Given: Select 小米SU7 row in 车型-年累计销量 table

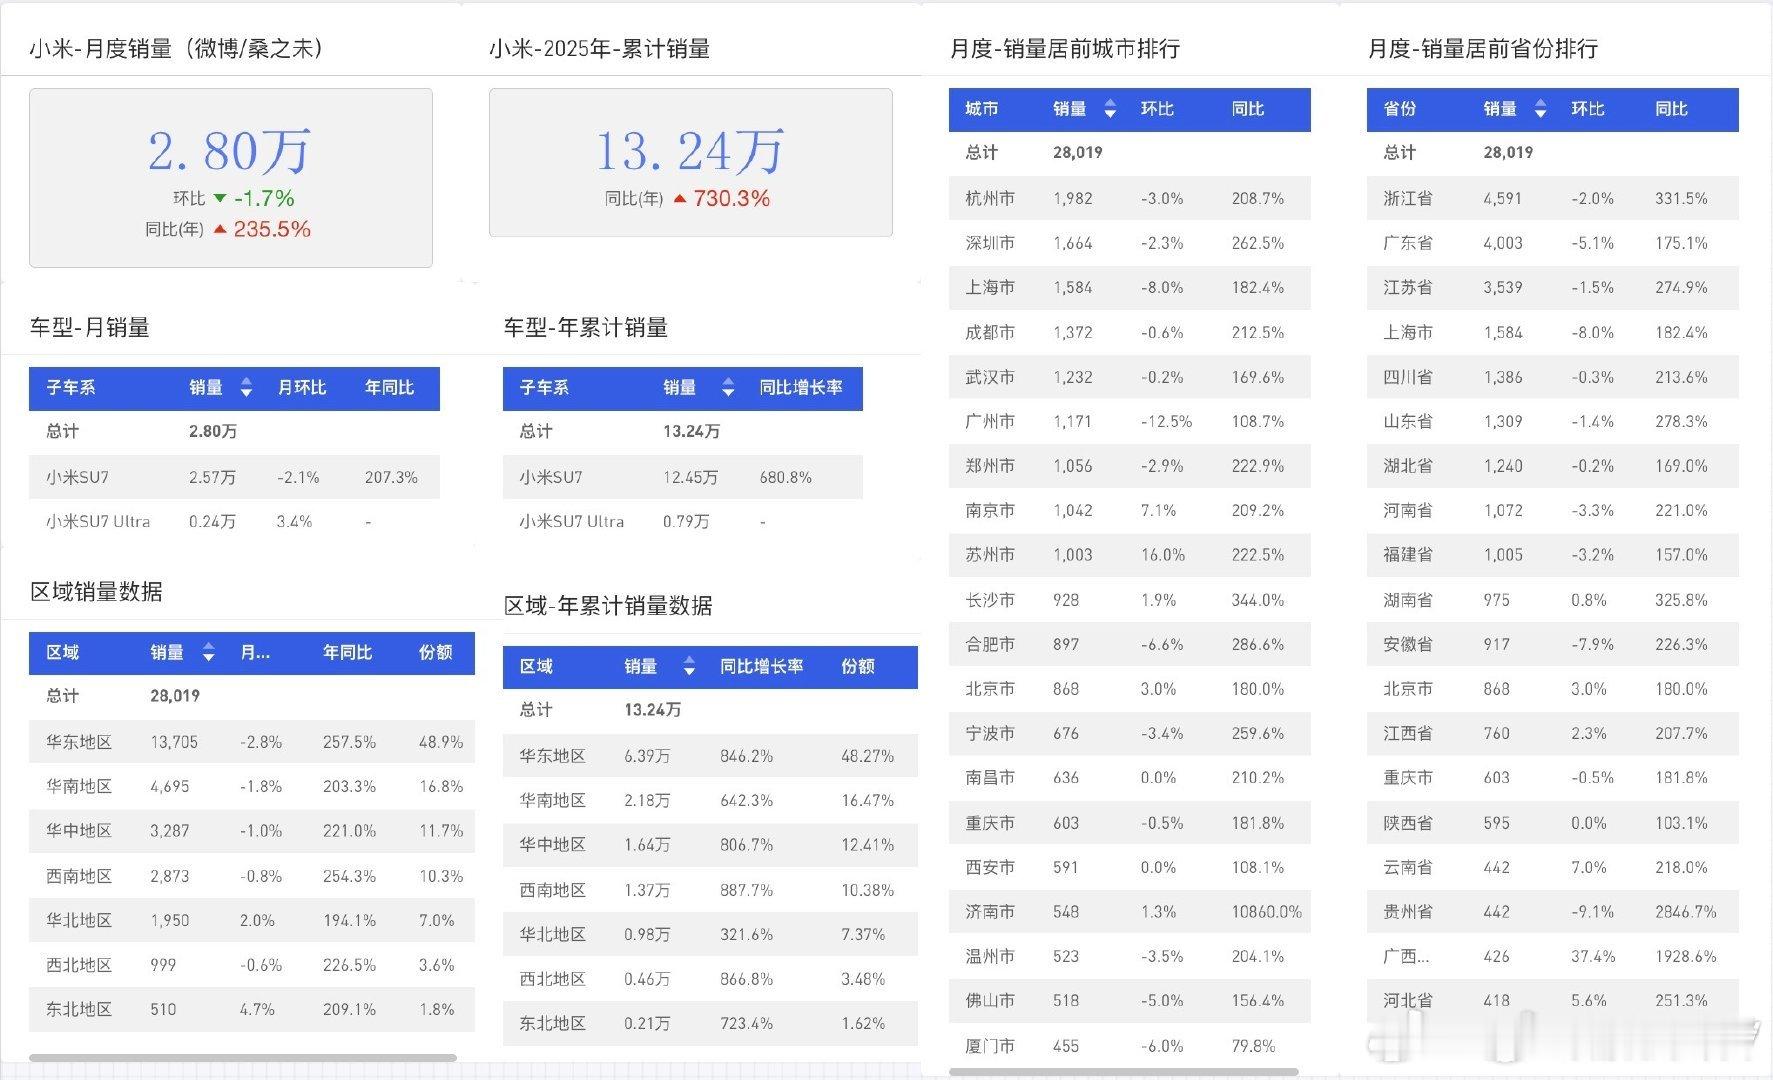Looking at the screenshot, I should (682, 477).
